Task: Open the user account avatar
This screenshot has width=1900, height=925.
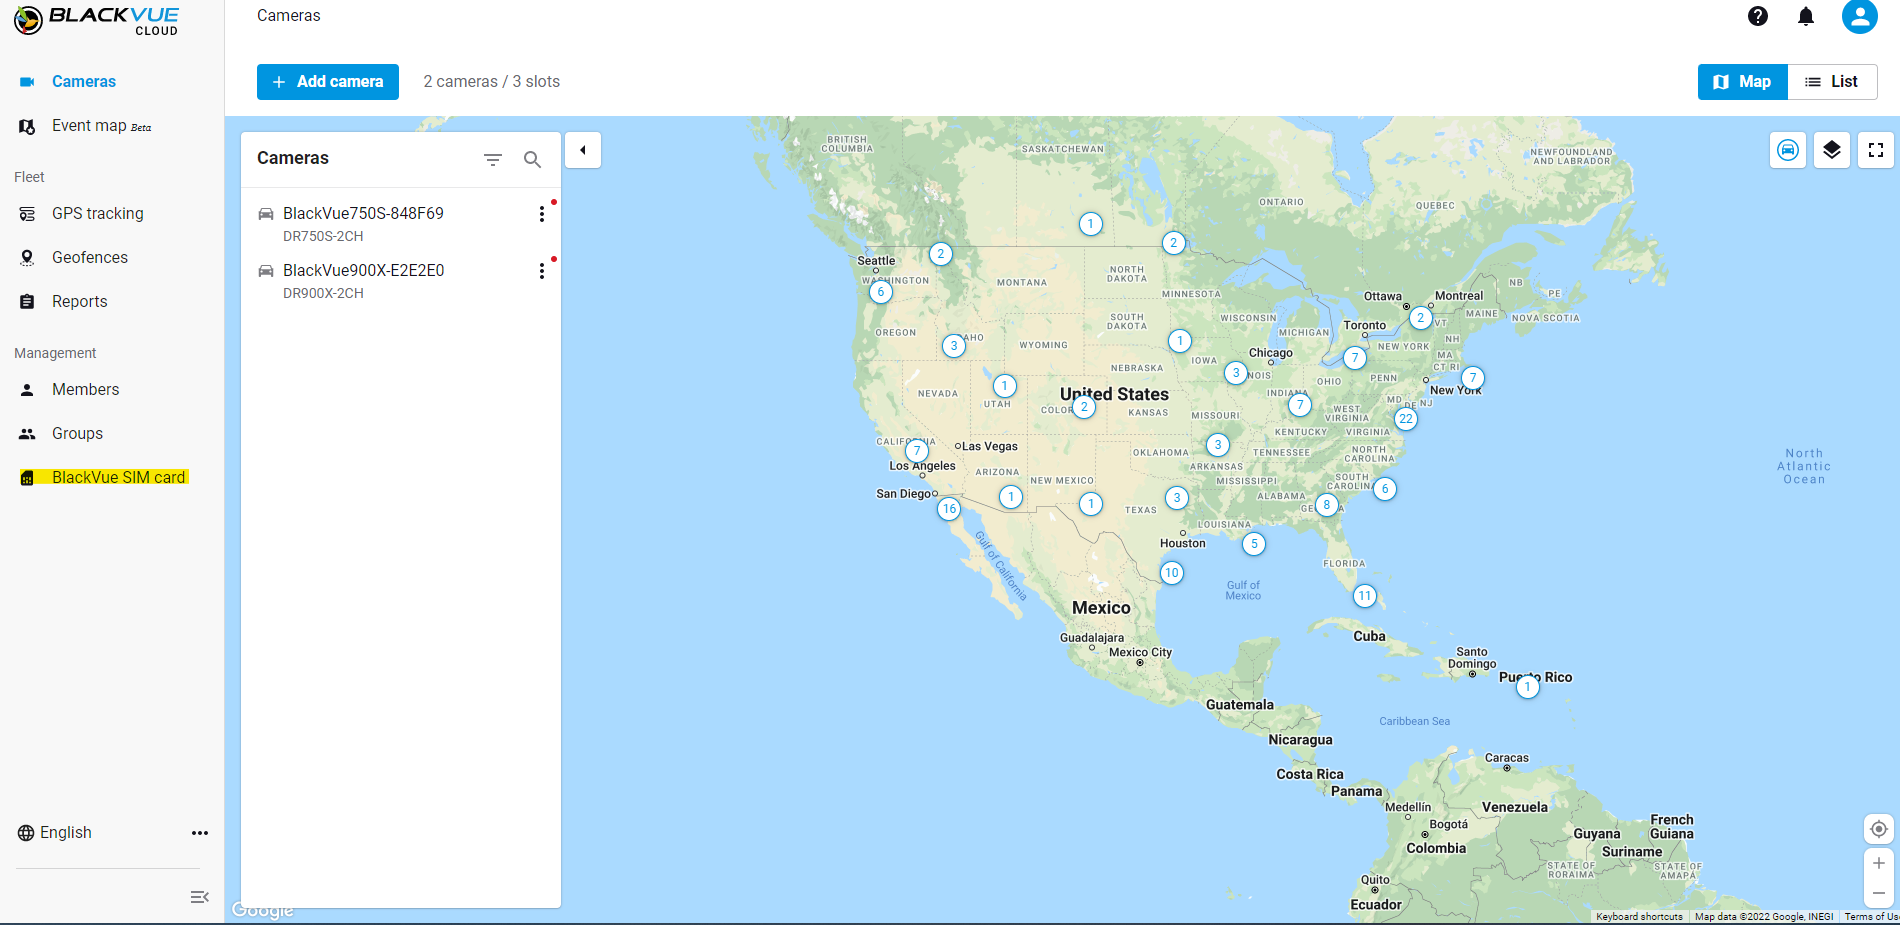Action: (x=1859, y=16)
